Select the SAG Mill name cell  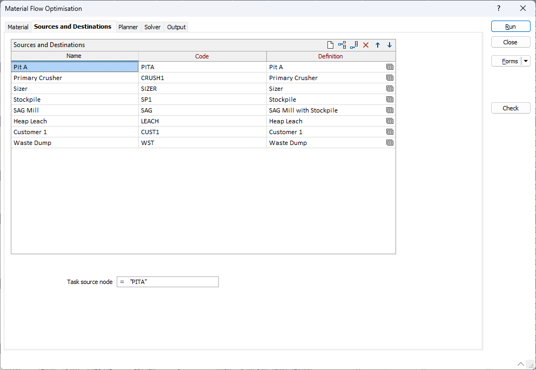(75, 110)
